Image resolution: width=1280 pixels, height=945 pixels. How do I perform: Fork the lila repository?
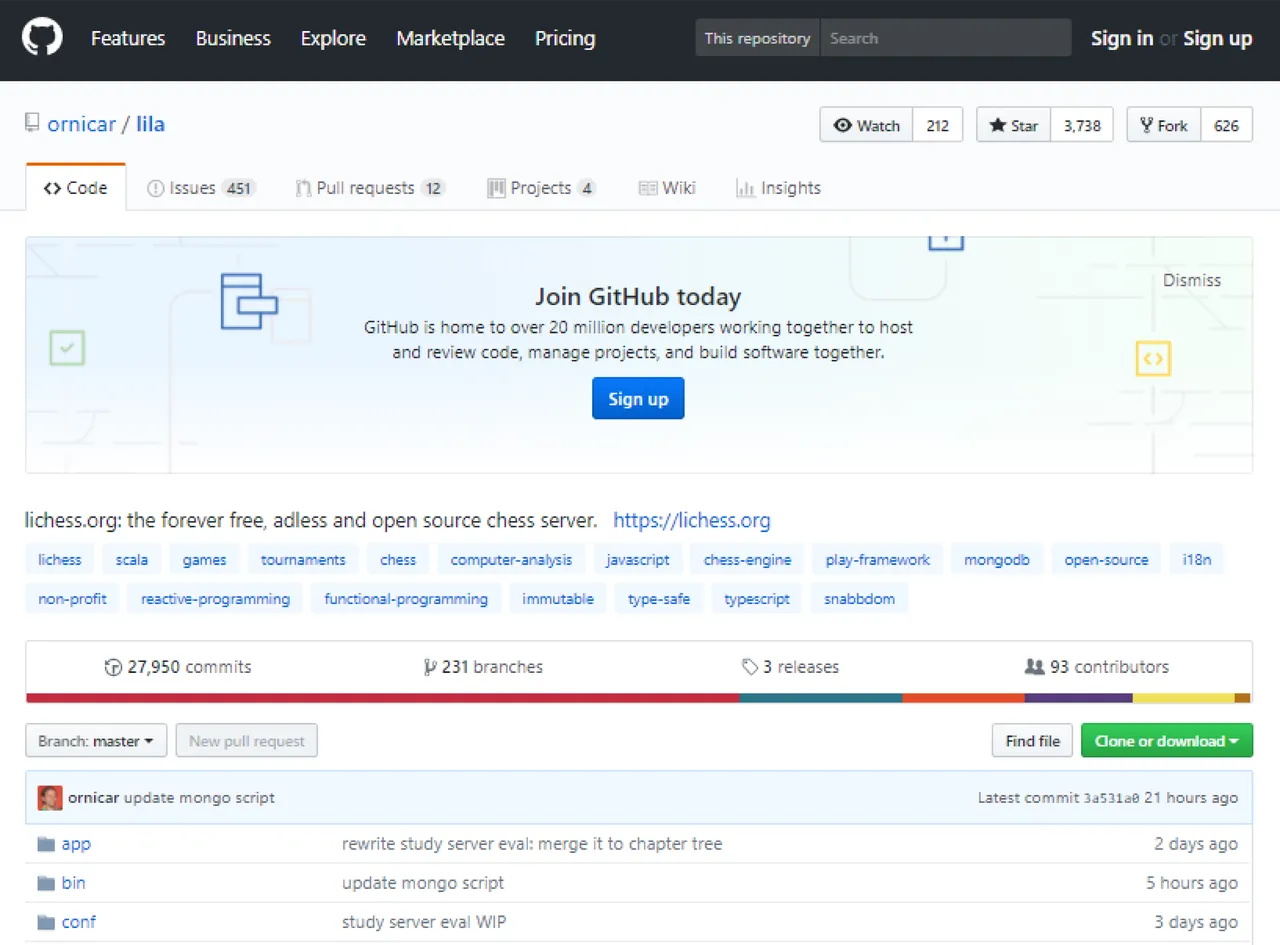pos(1163,125)
